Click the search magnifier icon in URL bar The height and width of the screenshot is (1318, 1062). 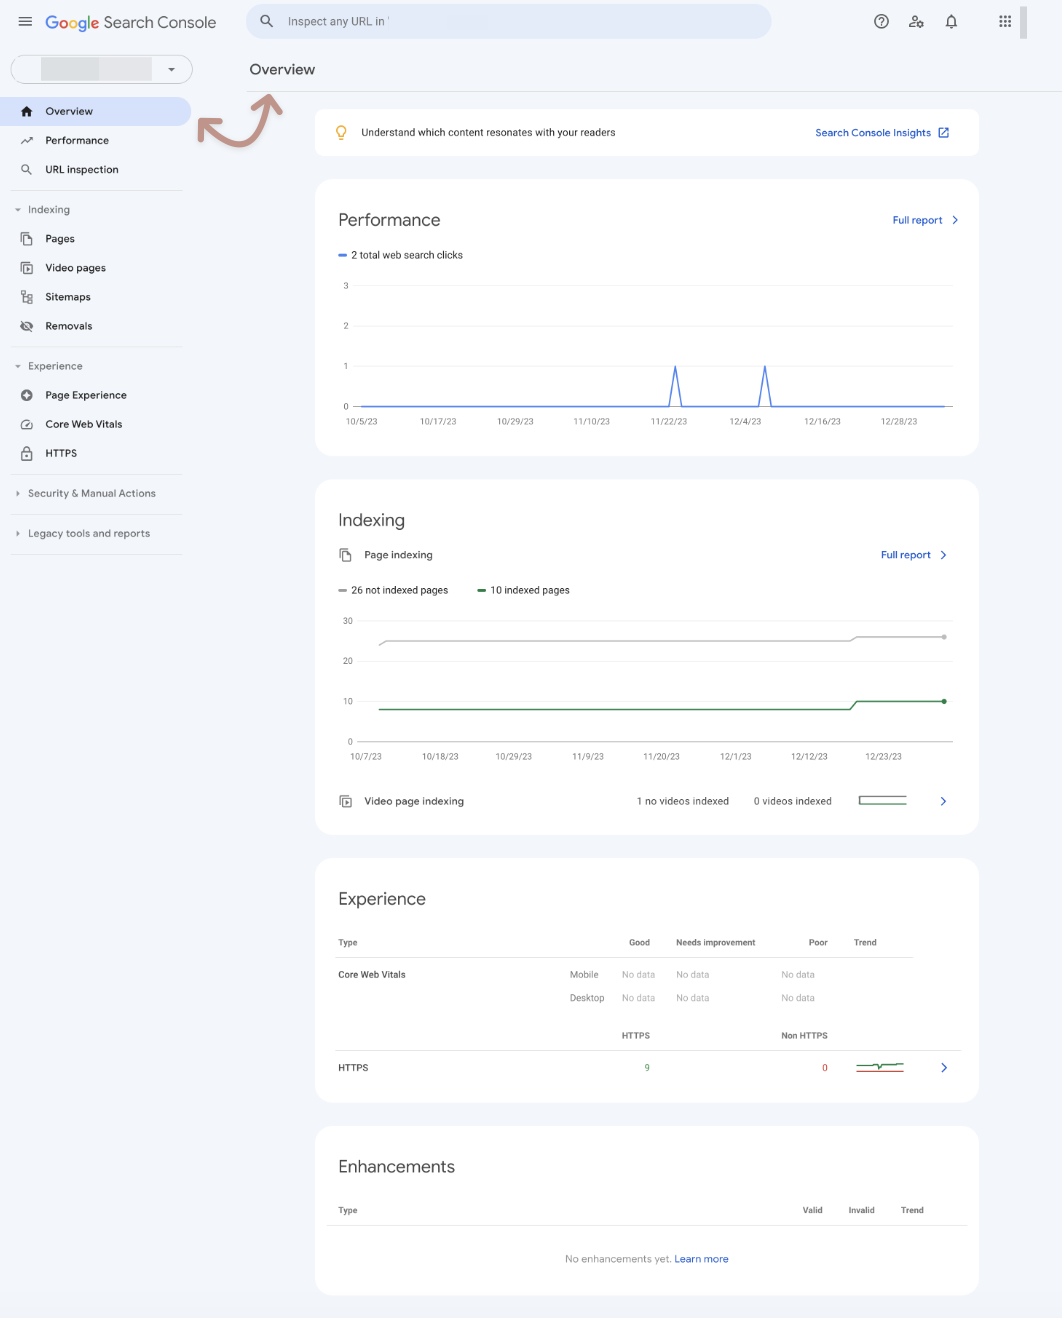(267, 21)
